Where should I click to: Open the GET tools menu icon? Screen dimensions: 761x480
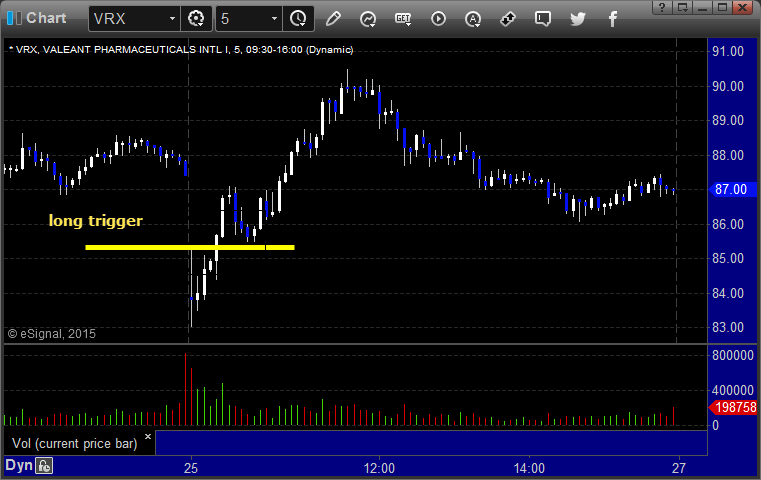(403, 19)
